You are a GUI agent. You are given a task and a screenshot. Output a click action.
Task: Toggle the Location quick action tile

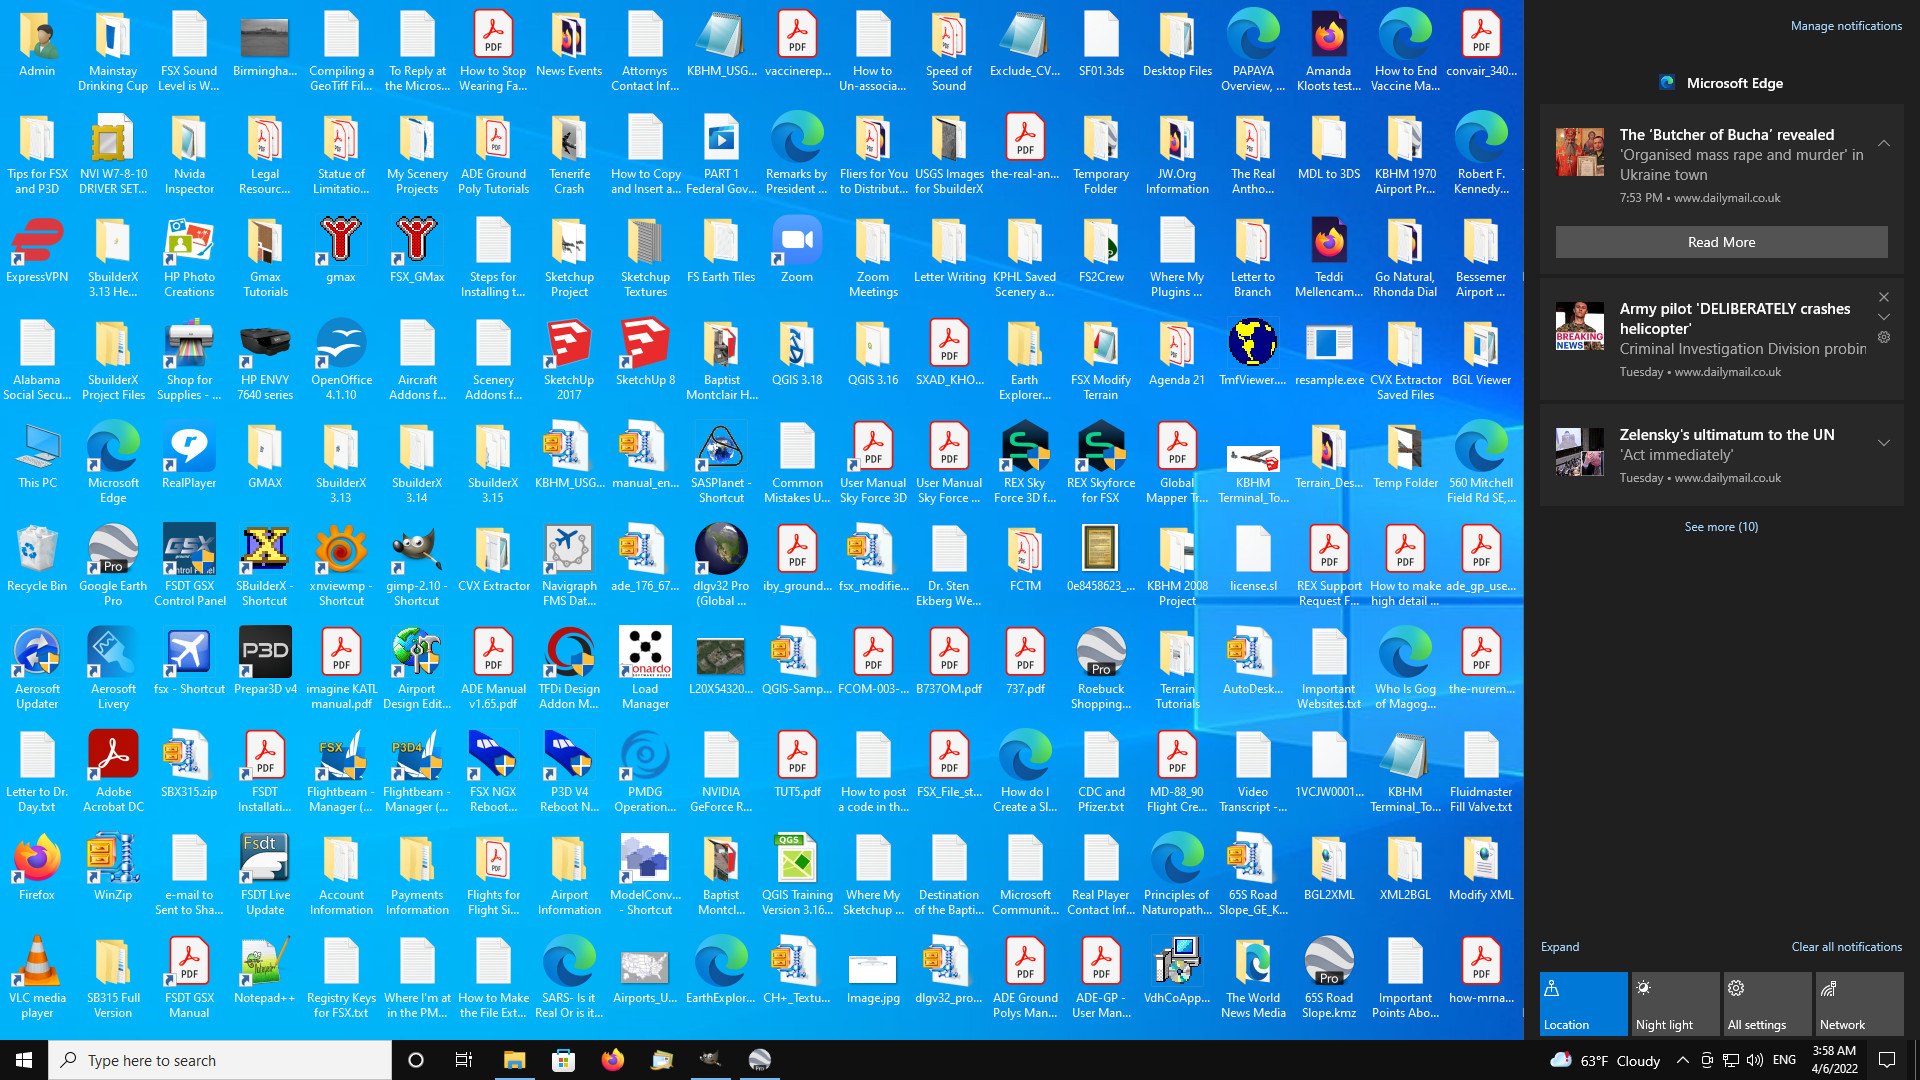pyautogui.click(x=1584, y=1003)
